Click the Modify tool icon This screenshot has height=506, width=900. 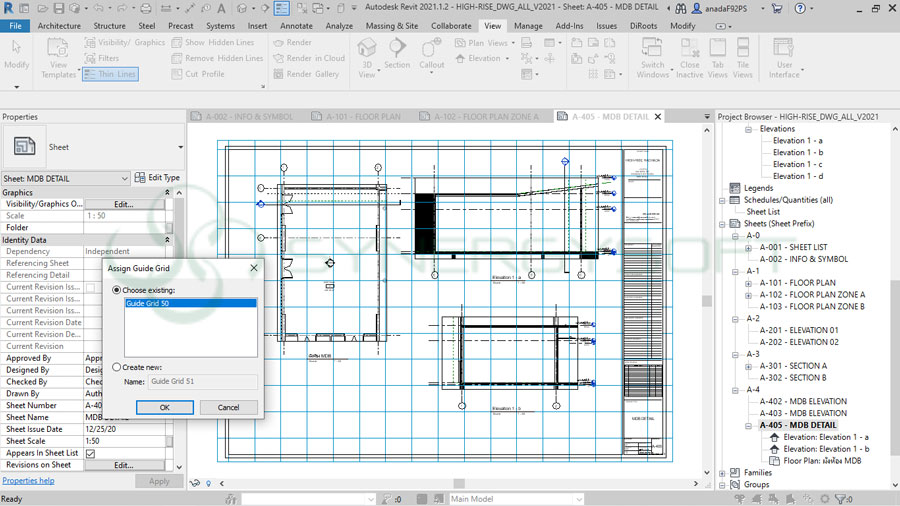[16, 49]
